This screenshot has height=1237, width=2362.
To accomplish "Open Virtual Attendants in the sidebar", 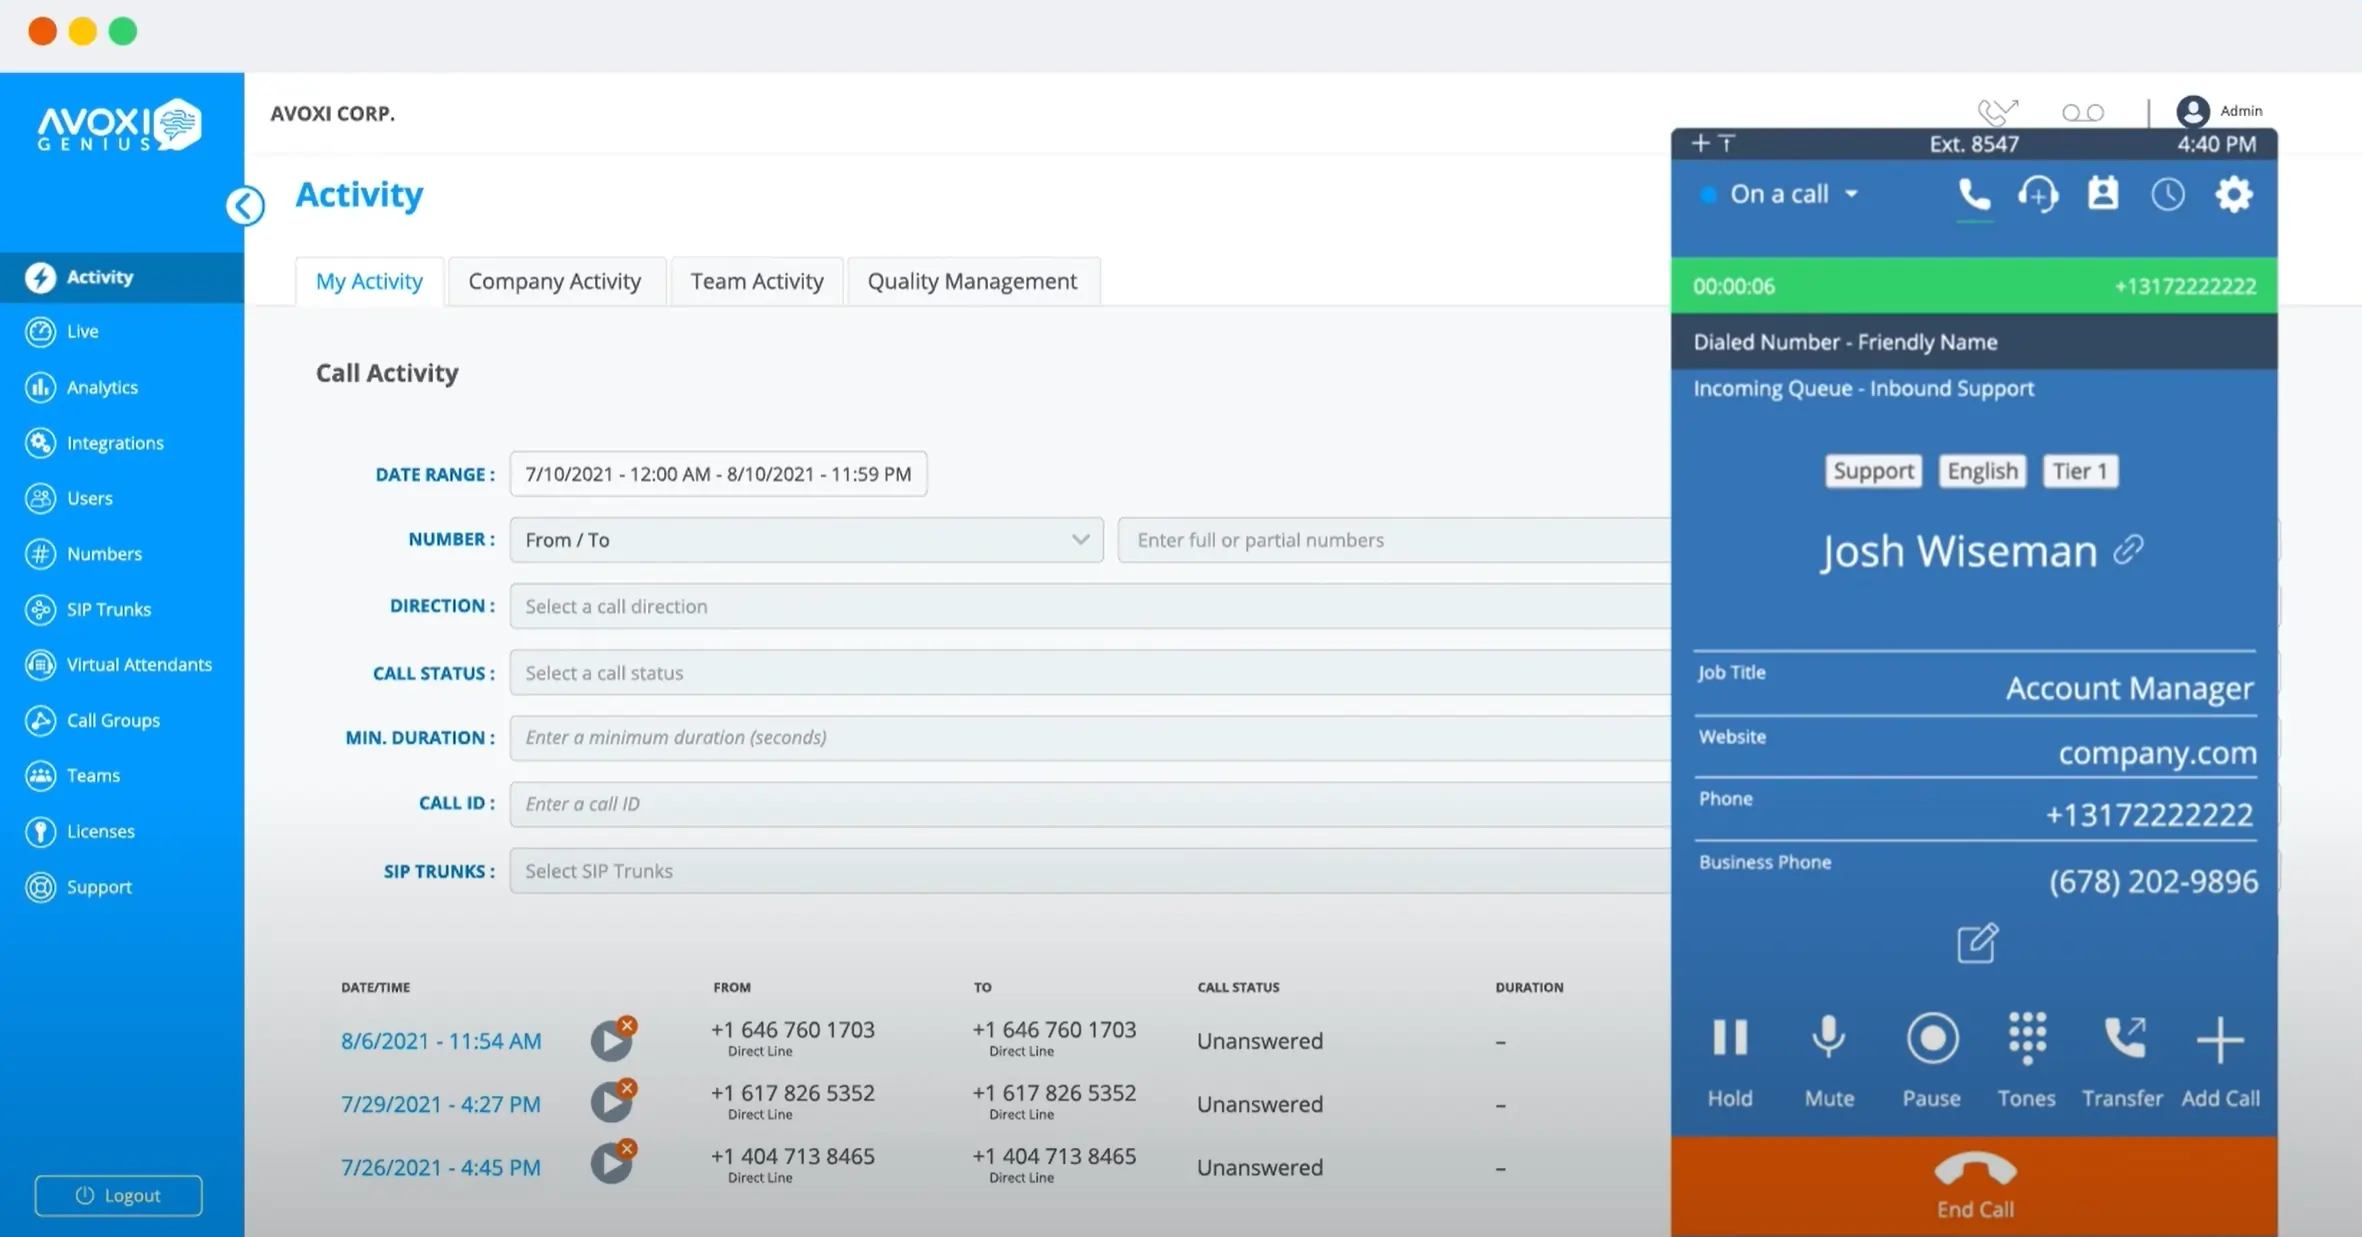I will click(x=137, y=664).
